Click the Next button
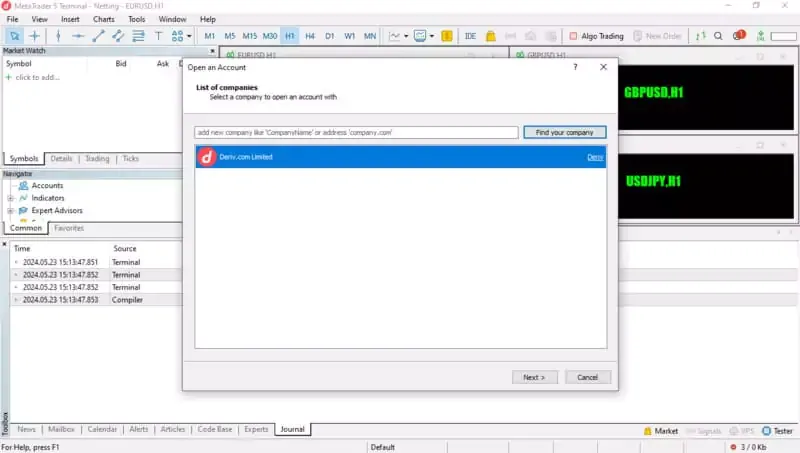Image resolution: width=800 pixels, height=453 pixels. [x=534, y=377]
